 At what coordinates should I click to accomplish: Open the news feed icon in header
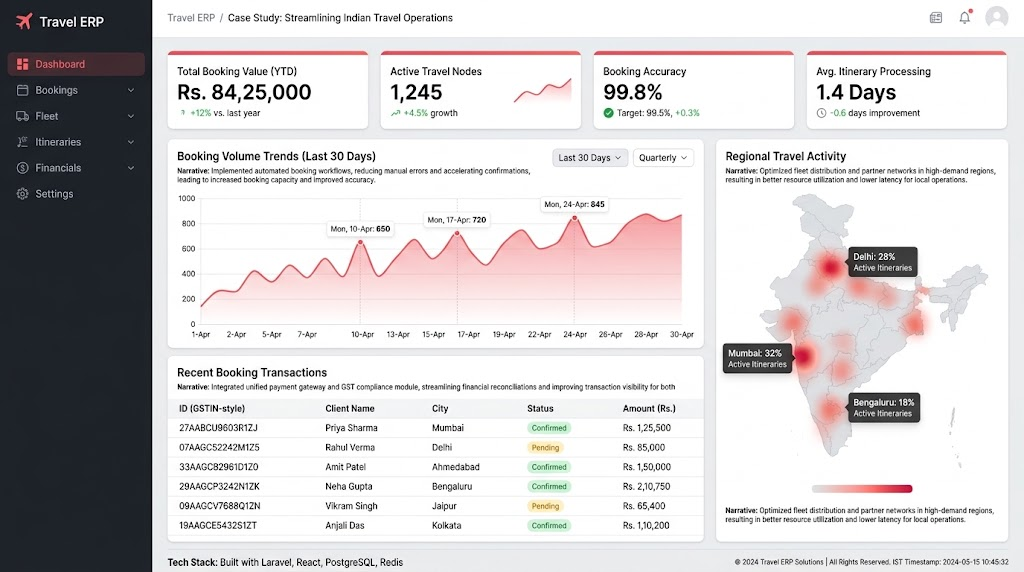click(x=936, y=18)
